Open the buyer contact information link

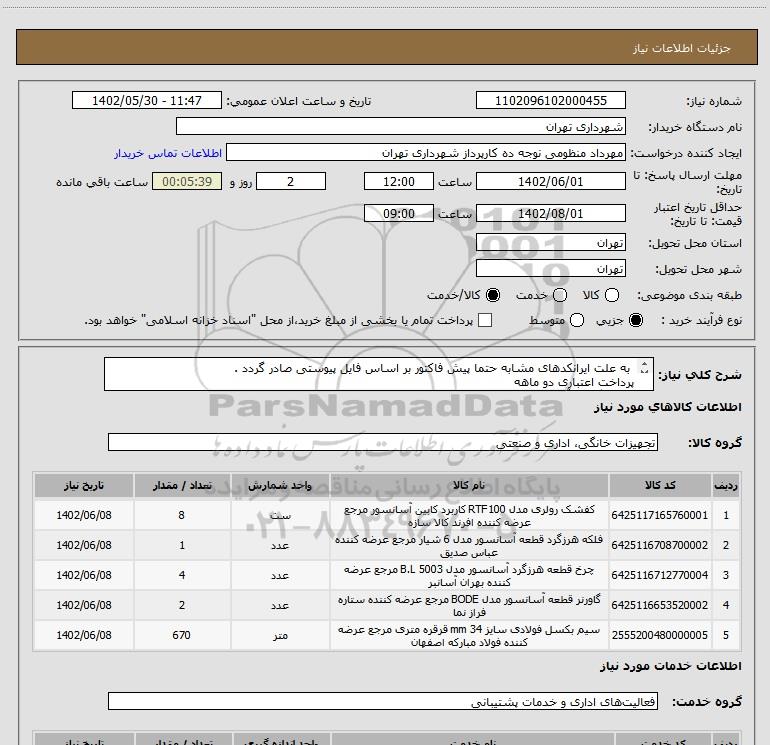pyautogui.click(x=168, y=153)
